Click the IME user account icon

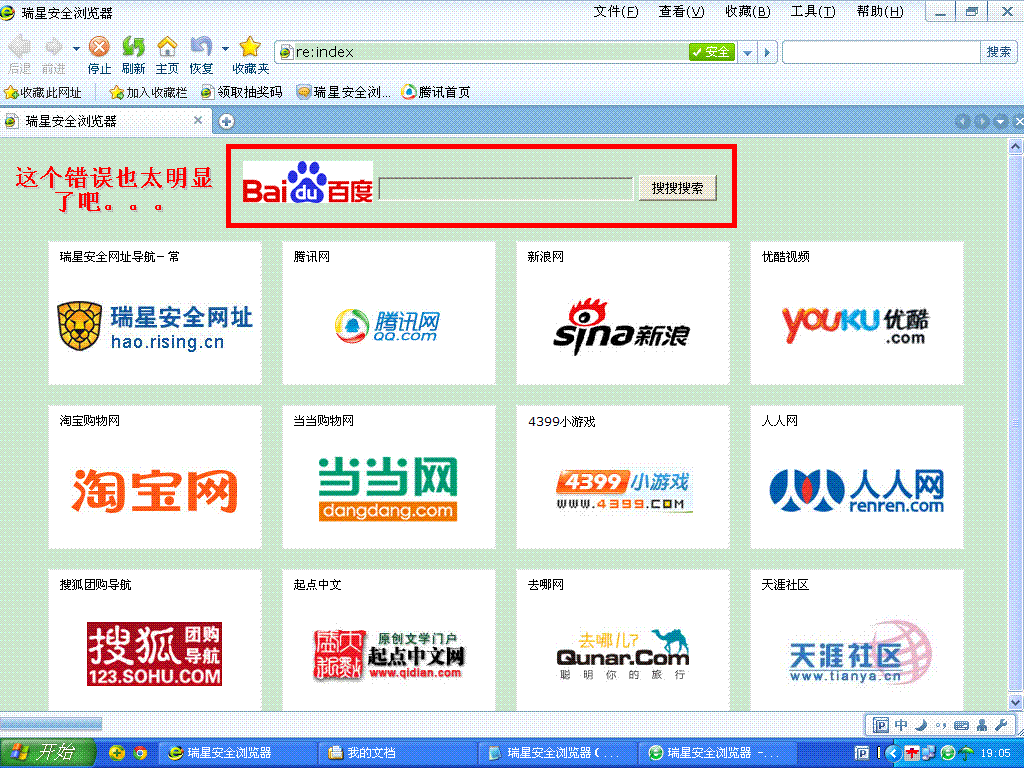pyautogui.click(x=982, y=725)
